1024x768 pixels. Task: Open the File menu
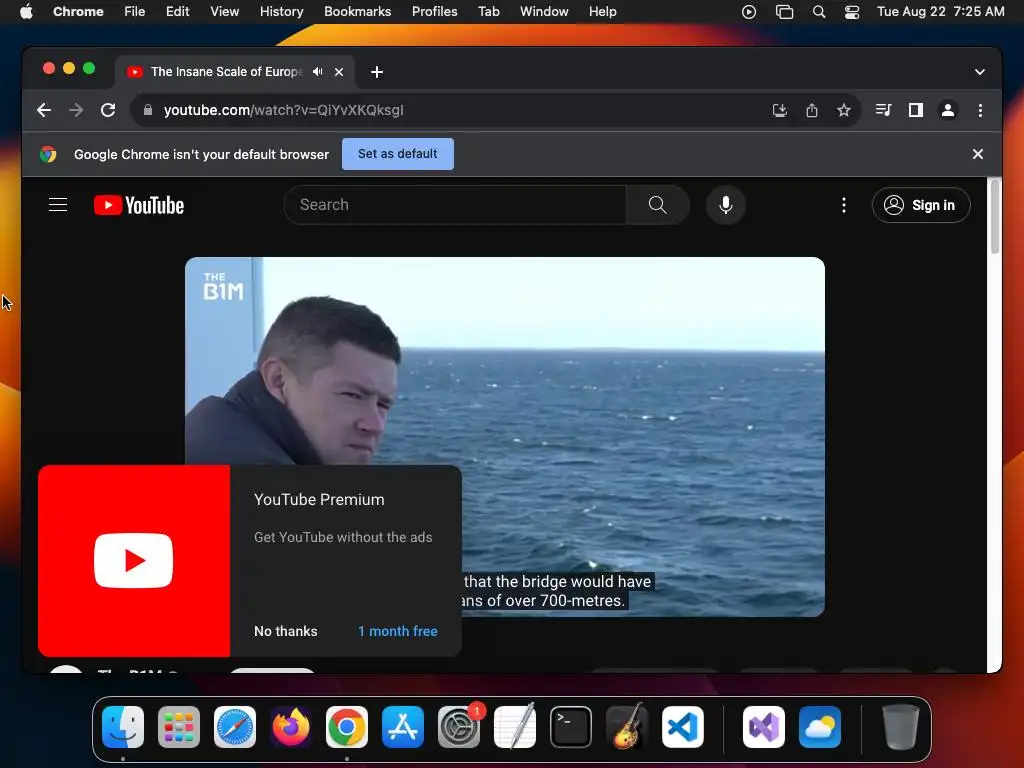pos(135,11)
